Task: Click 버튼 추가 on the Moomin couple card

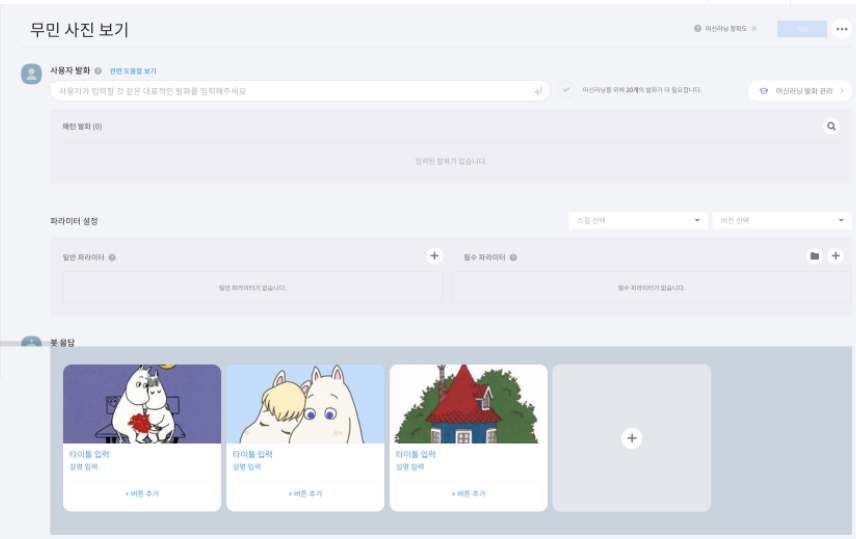Action: coord(142,494)
